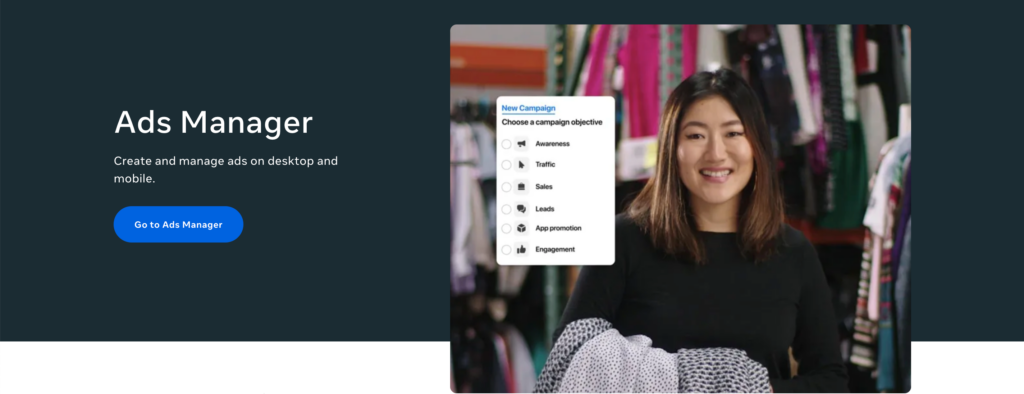Select the Leads radio button

507,209
